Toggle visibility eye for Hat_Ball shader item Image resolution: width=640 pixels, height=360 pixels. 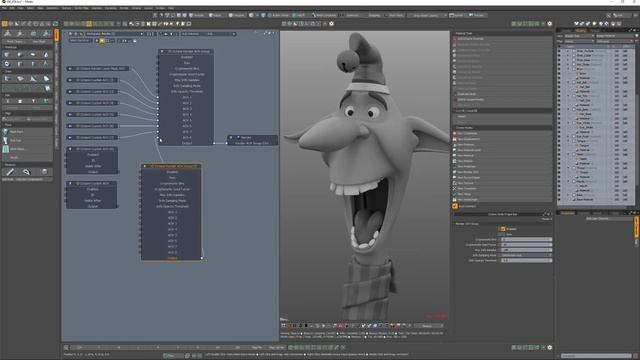pyautogui.click(x=559, y=82)
